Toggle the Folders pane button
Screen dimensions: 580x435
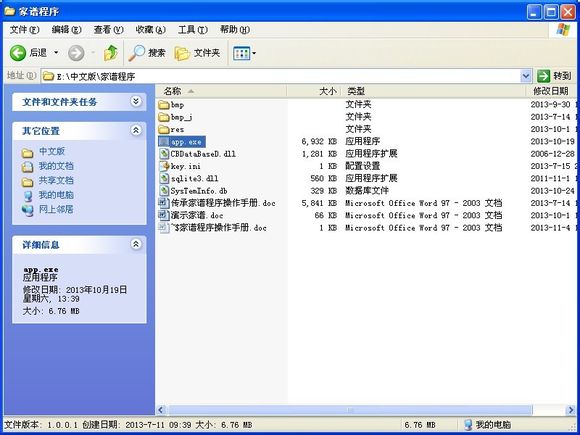197,53
